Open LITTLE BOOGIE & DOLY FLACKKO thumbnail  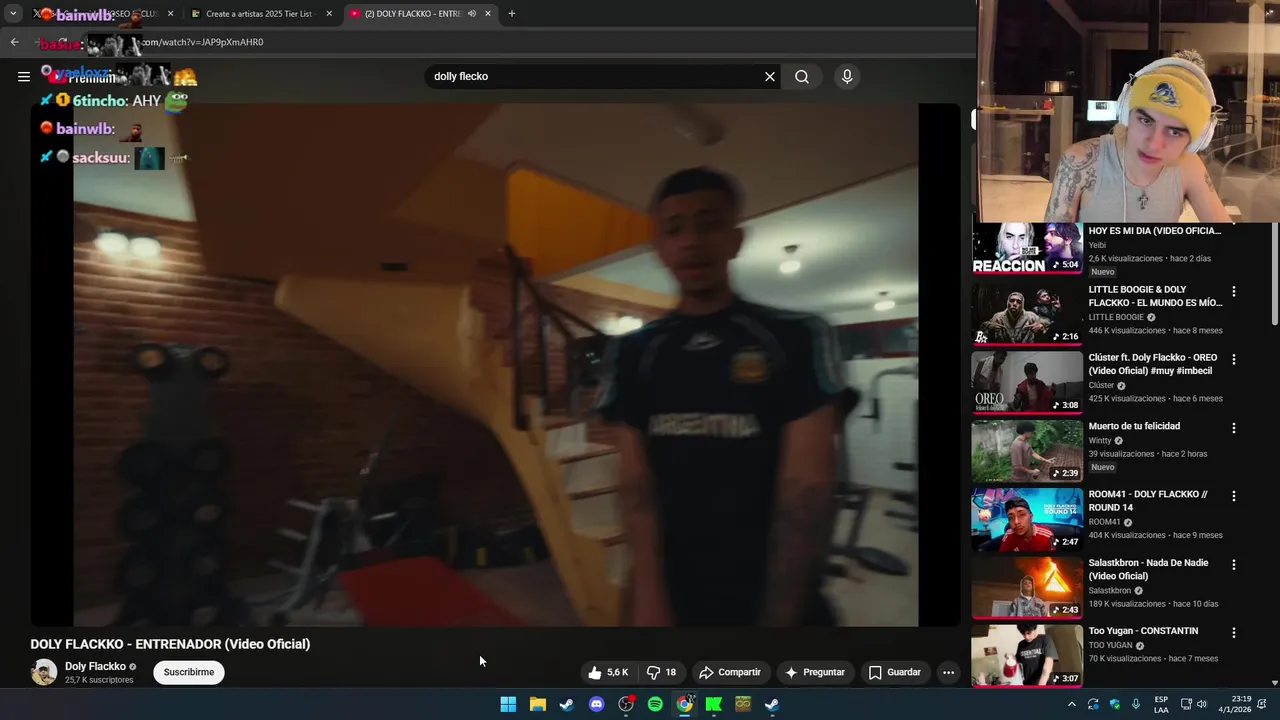pos(1027,315)
